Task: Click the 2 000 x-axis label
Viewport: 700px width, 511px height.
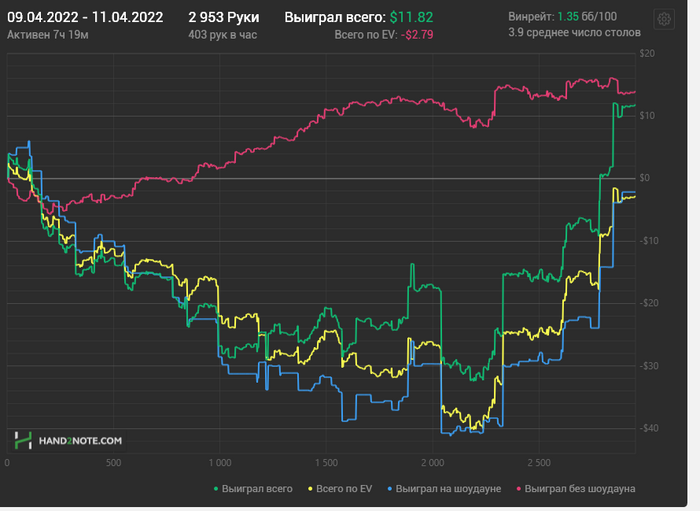Action: pos(433,463)
